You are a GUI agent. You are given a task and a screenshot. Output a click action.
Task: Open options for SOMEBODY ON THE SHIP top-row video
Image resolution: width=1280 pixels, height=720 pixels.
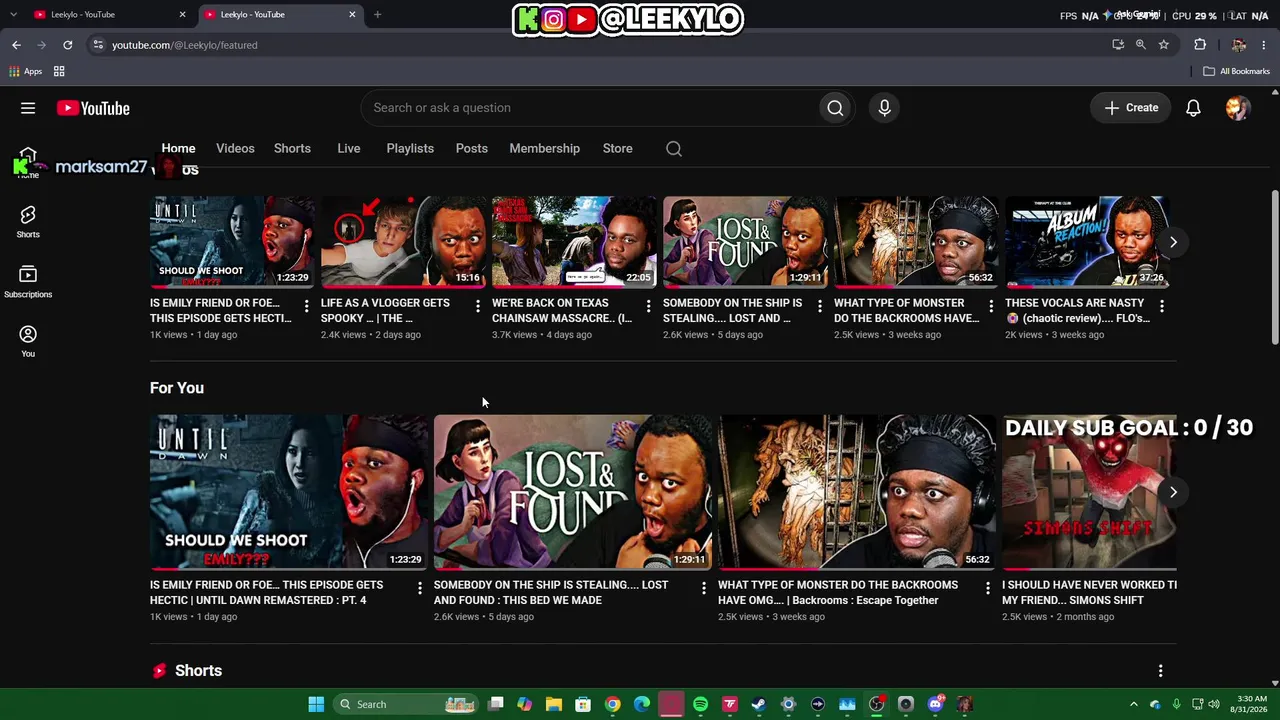(x=819, y=306)
